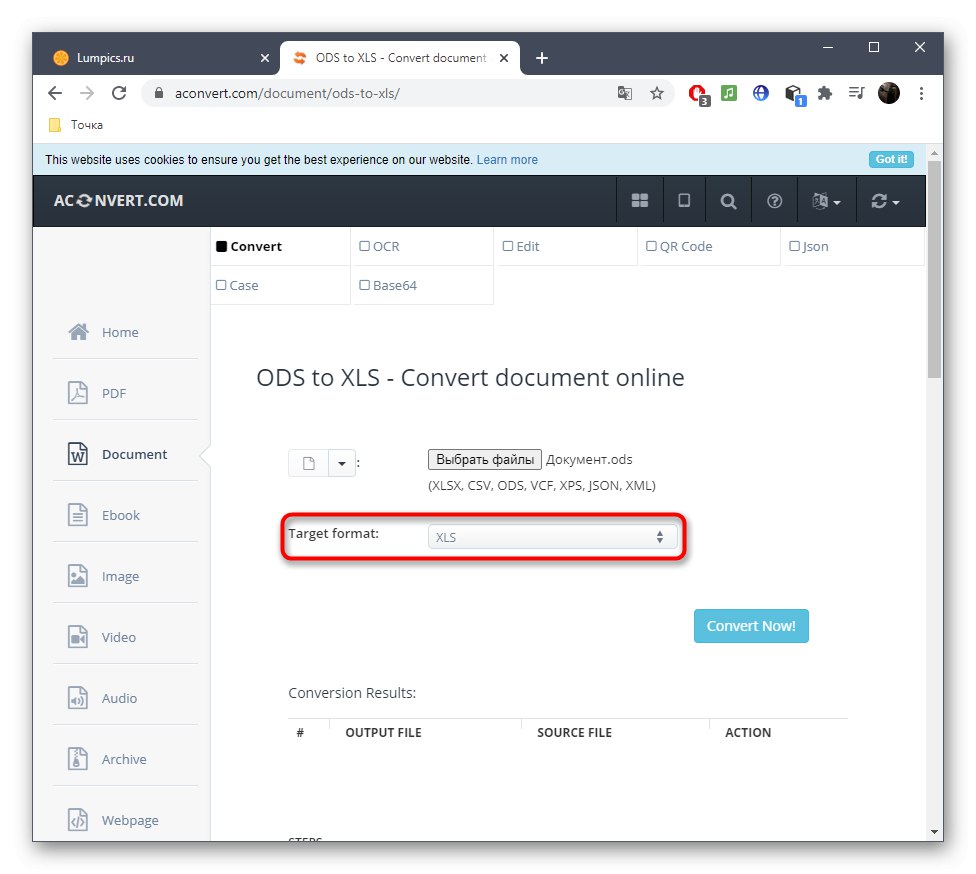Click the Выбрать файлы file picker

point(484,459)
